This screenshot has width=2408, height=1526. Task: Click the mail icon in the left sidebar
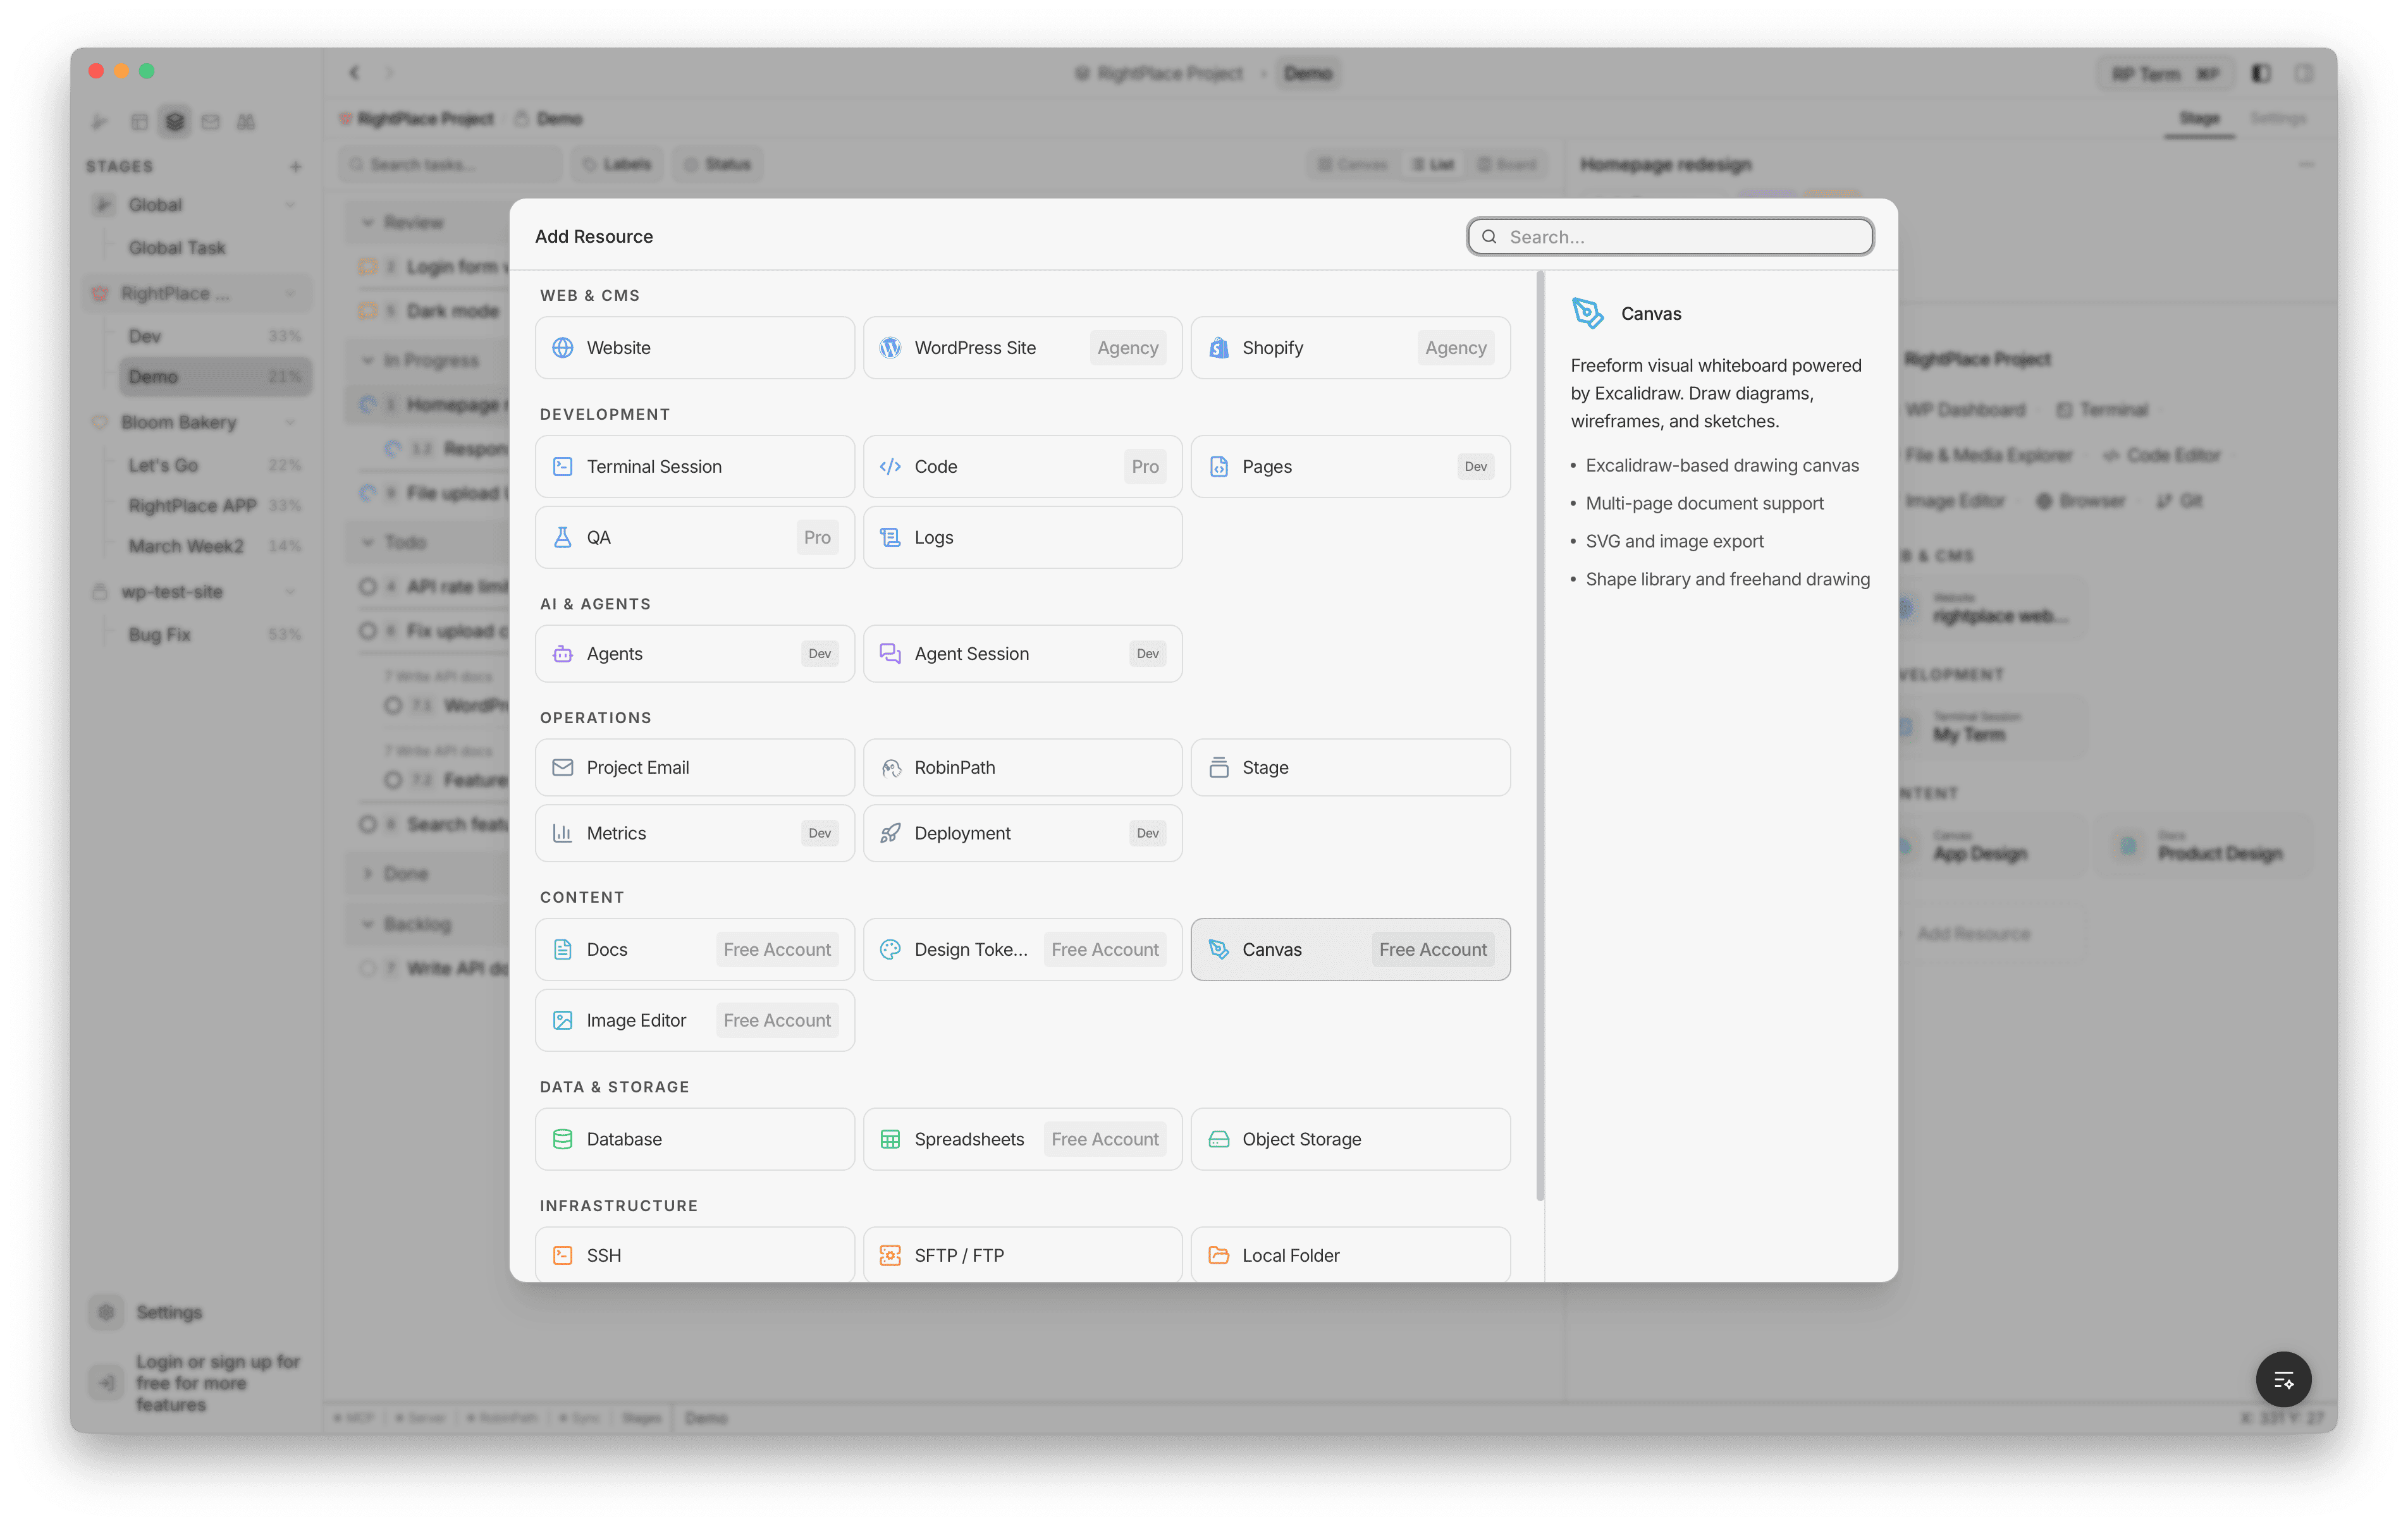pyautogui.click(x=211, y=121)
